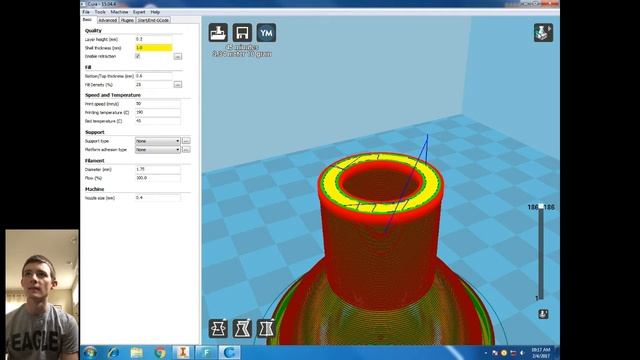640x360 pixels.
Task: Click the Printing temperature input field
Action: pyautogui.click(x=158, y=112)
